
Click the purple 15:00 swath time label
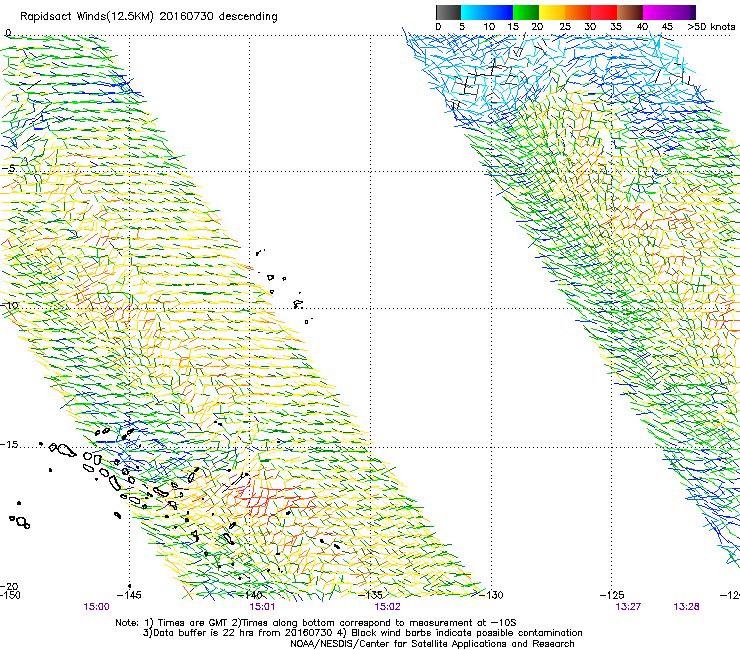[x=96, y=607]
